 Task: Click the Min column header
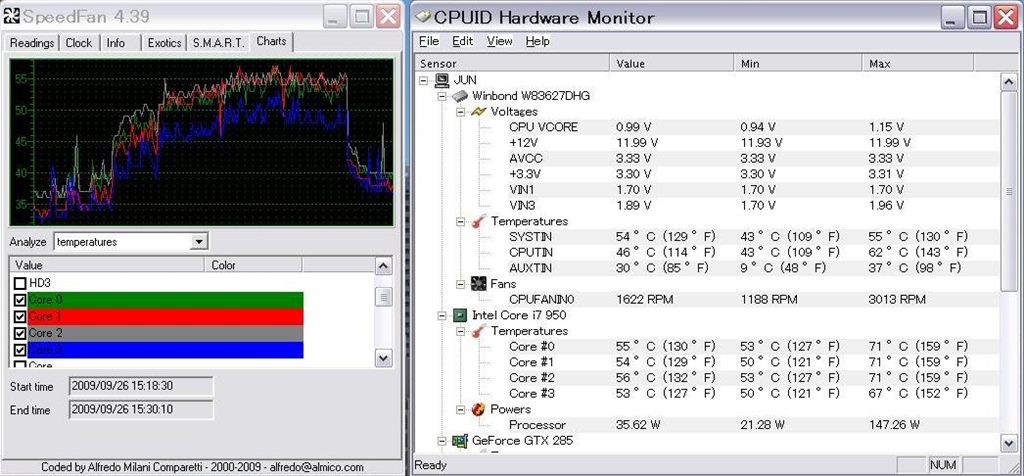pyautogui.click(x=798, y=63)
